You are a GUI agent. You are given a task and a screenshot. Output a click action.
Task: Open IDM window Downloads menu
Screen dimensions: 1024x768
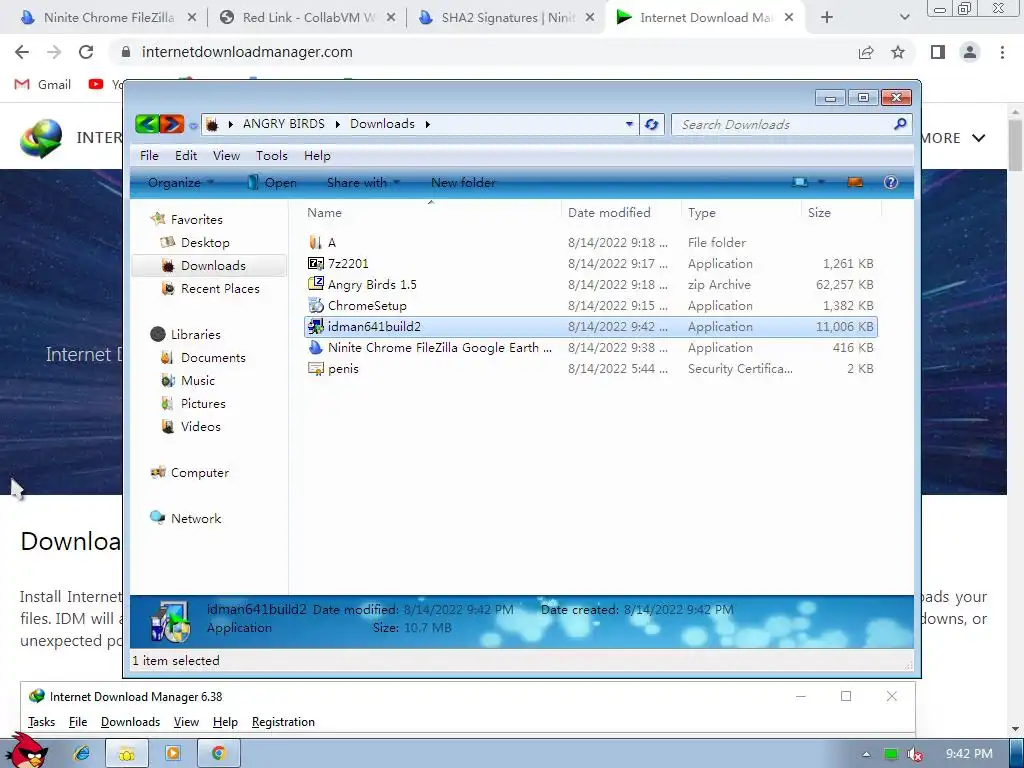pyautogui.click(x=130, y=722)
